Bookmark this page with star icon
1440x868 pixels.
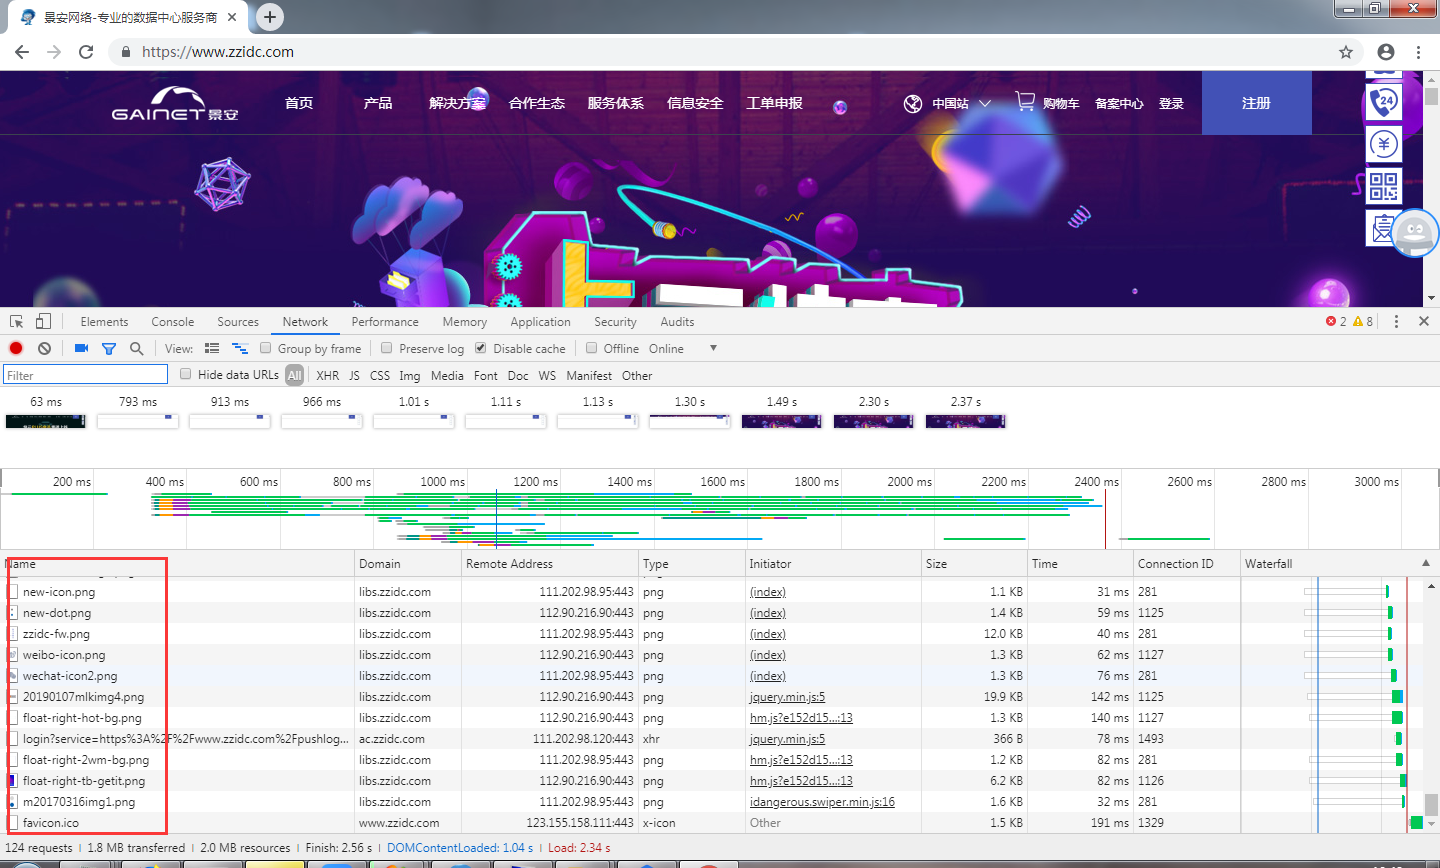tap(1346, 52)
